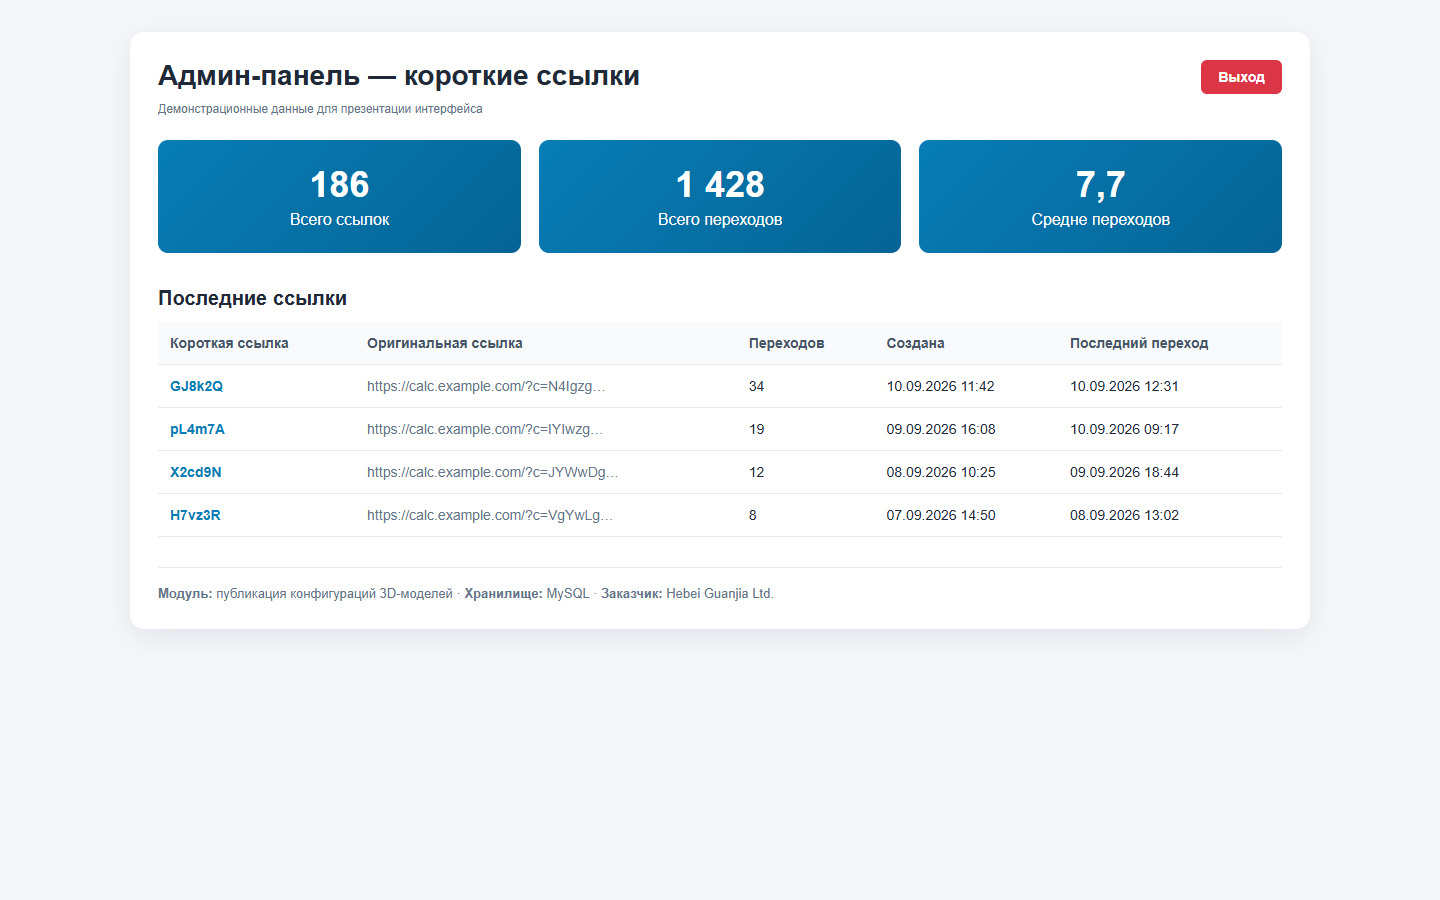
Task: Select original URL ending with IYIwzg…
Action: tap(485, 429)
